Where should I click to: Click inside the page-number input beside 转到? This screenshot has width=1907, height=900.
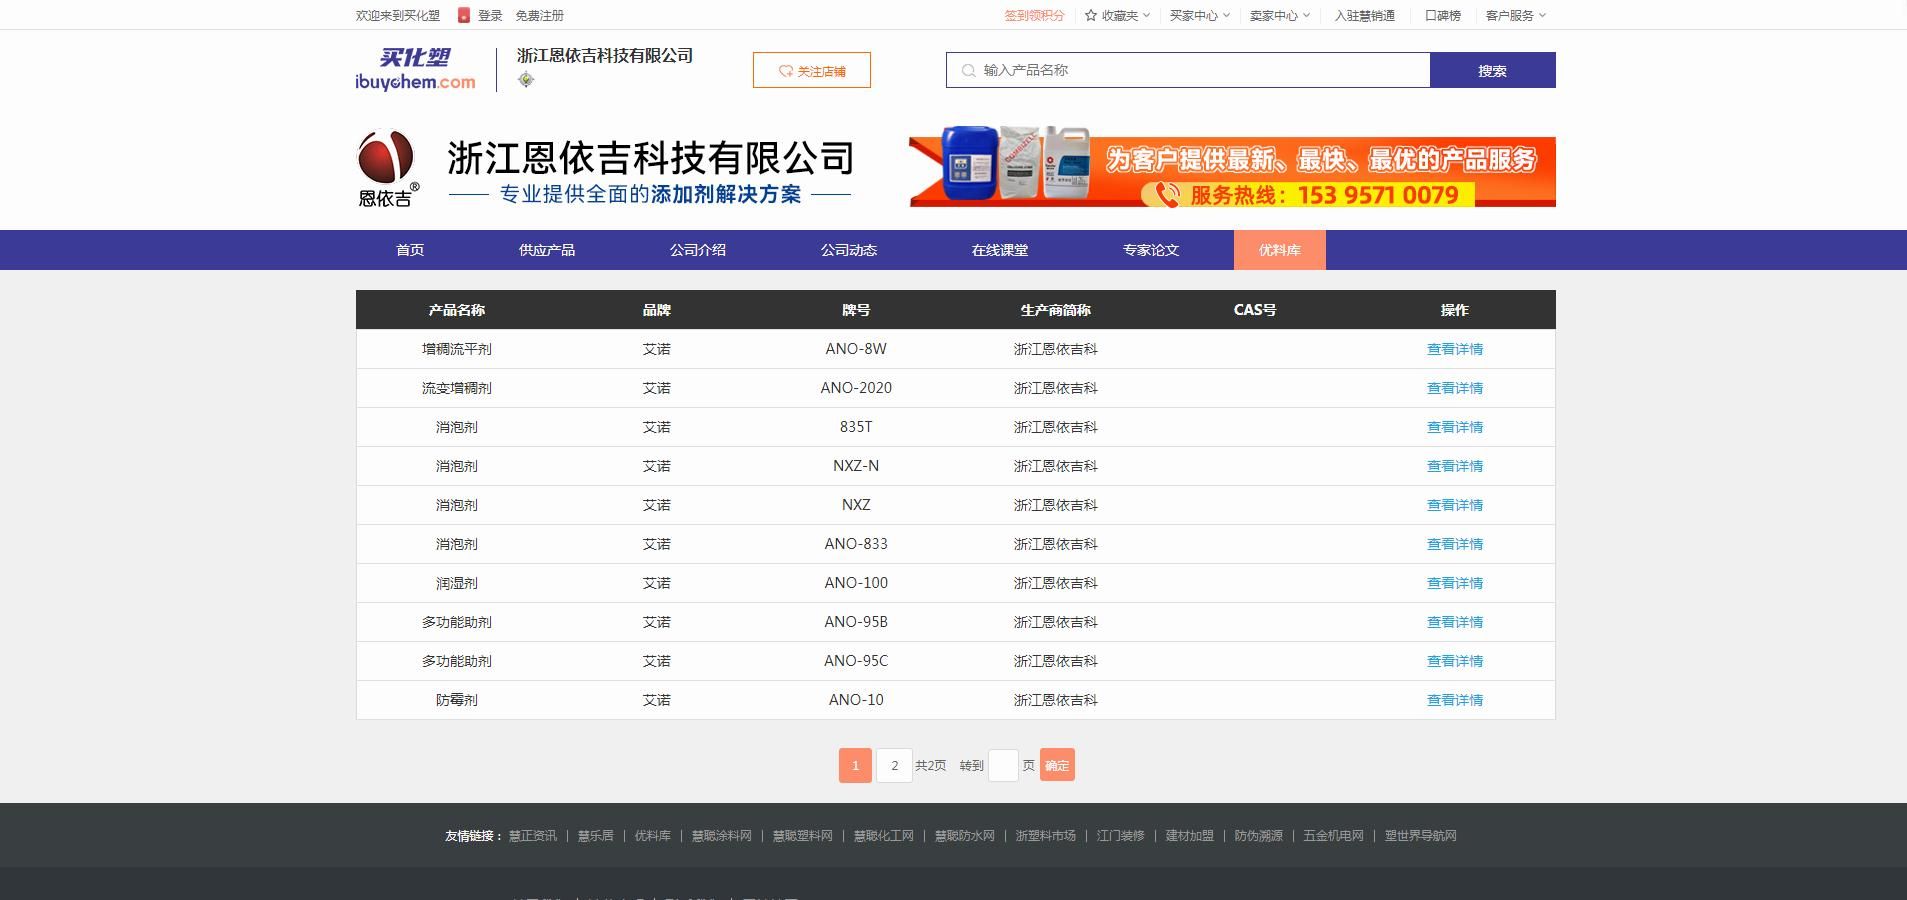pos(1003,765)
